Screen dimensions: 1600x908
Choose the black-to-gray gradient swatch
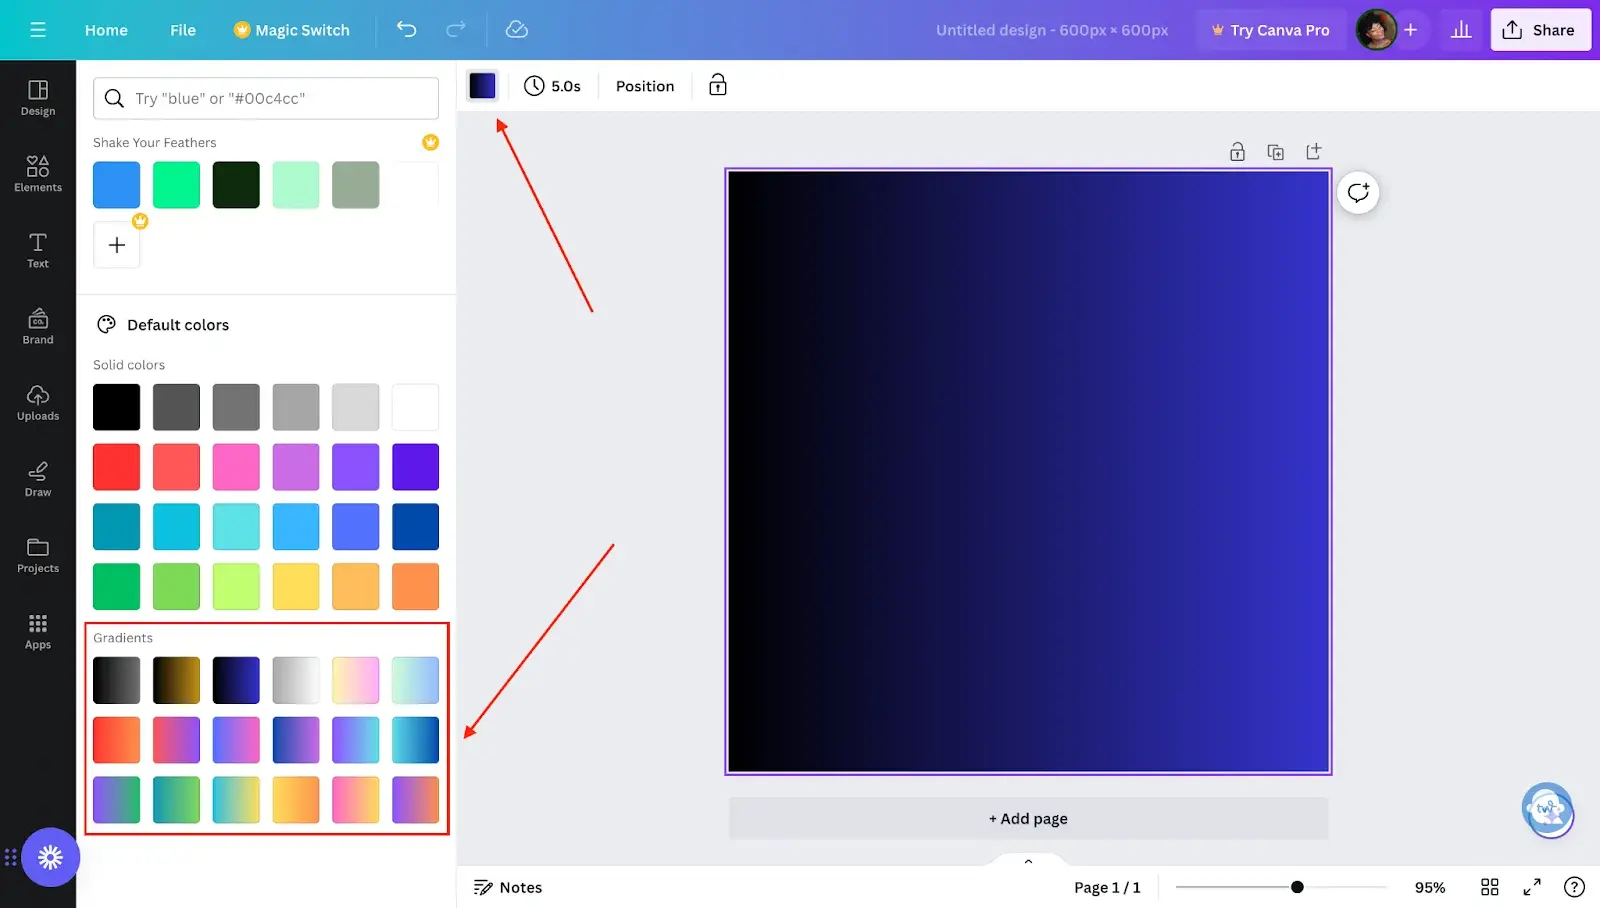pos(117,680)
